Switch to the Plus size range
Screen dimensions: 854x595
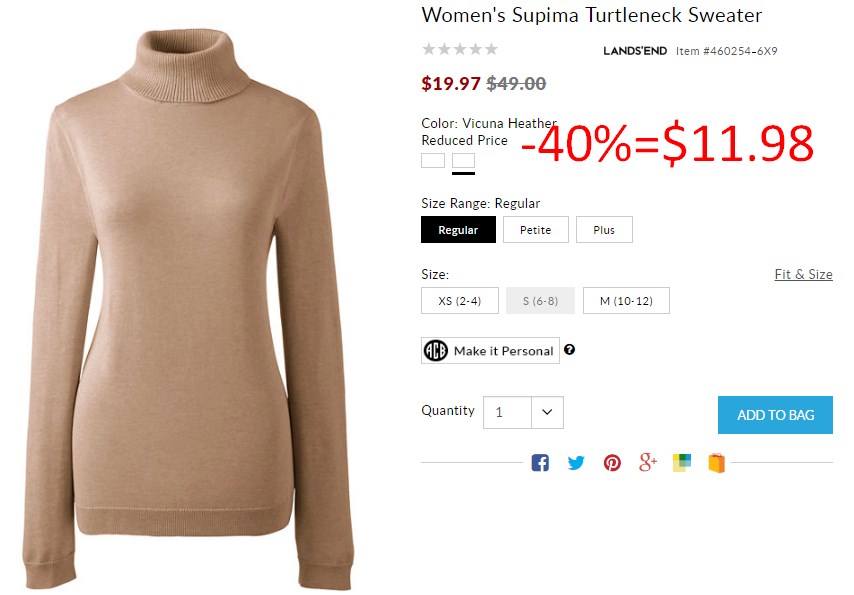pyautogui.click(x=604, y=229)
